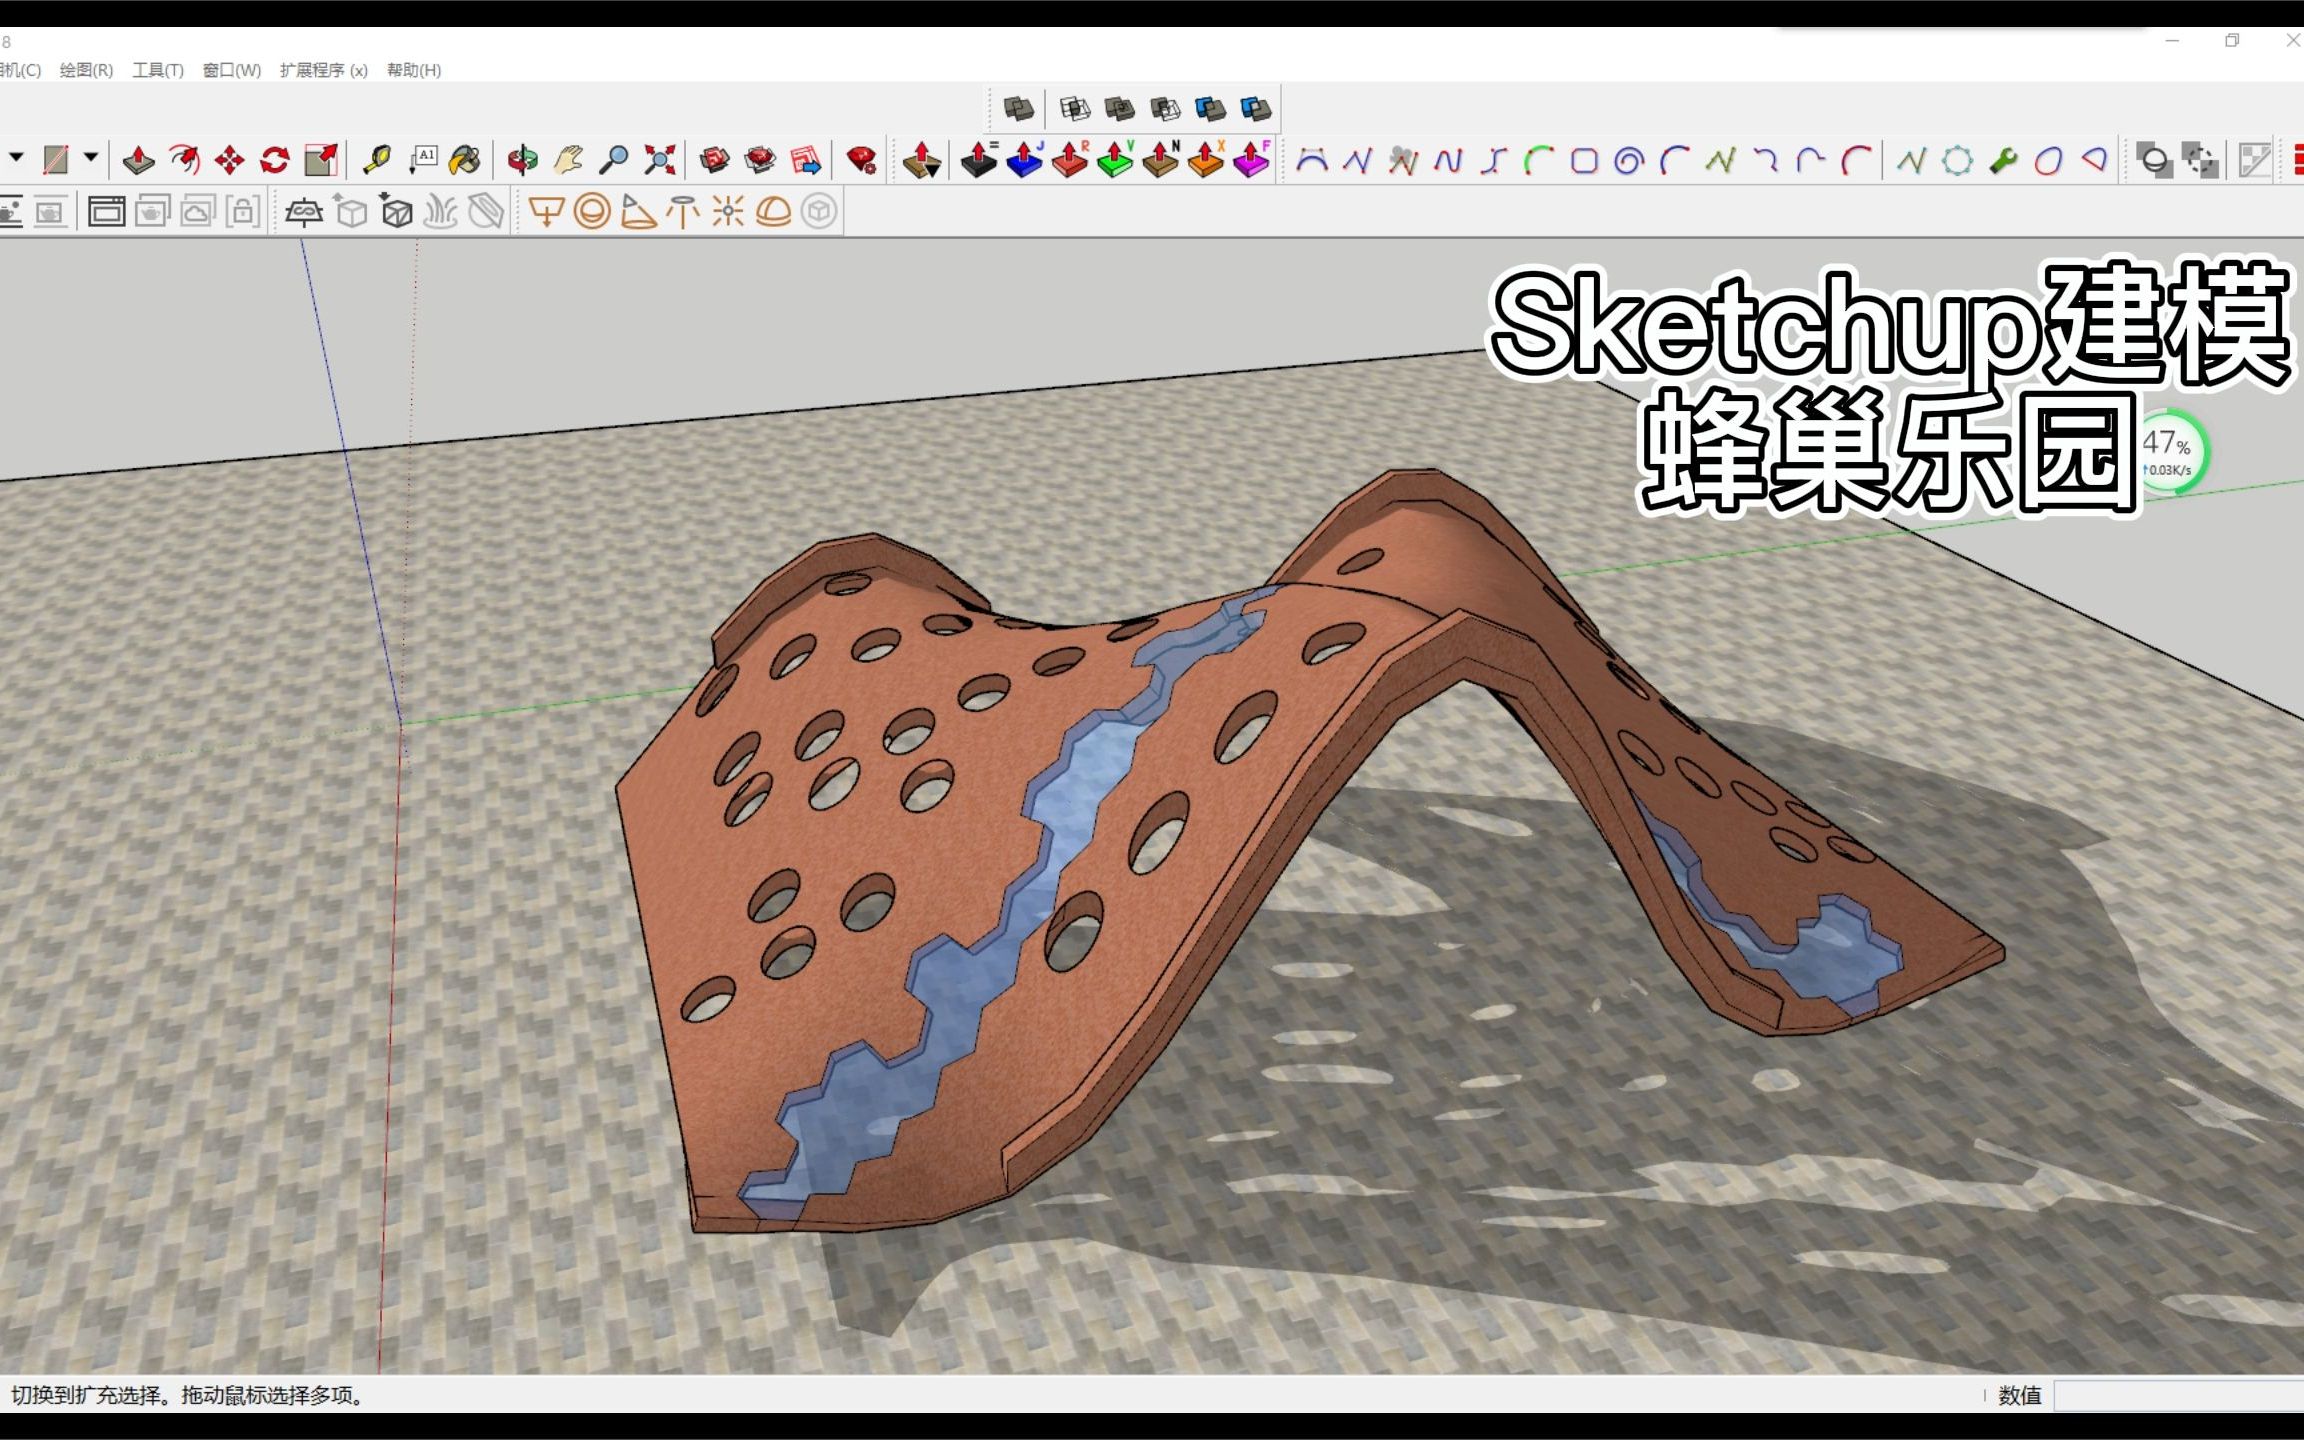Open the 3D Warehouse icon

(715, 160)
